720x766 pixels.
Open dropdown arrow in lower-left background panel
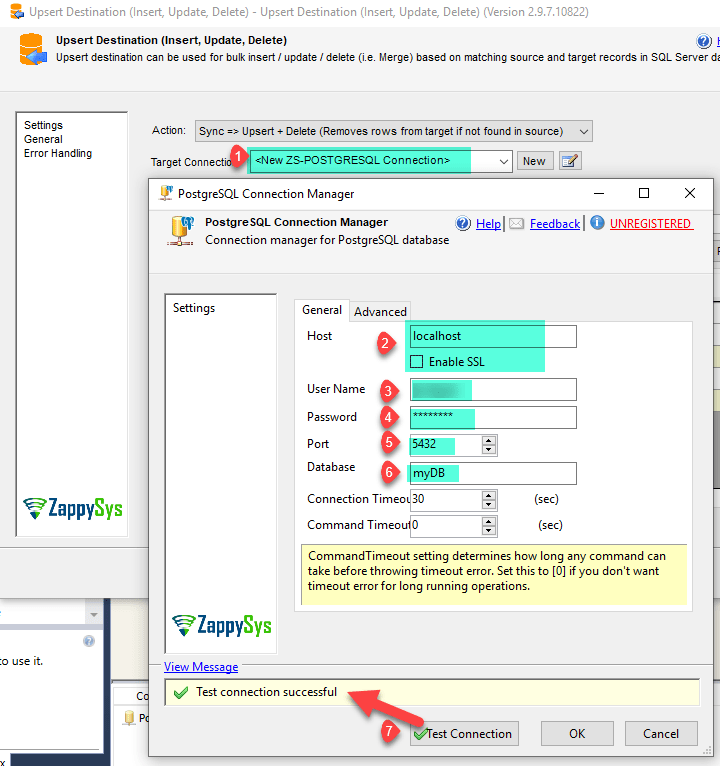(x=94, y=615)
